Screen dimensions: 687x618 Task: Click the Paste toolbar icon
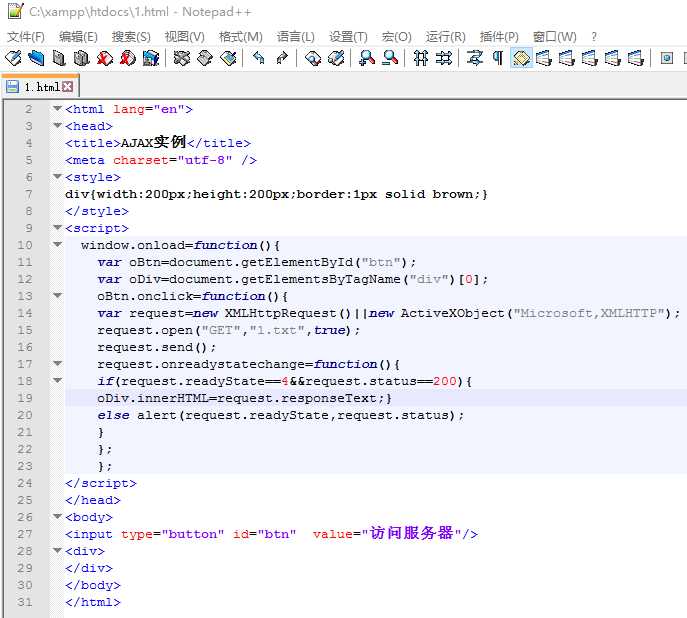click(x=228, y=58)
